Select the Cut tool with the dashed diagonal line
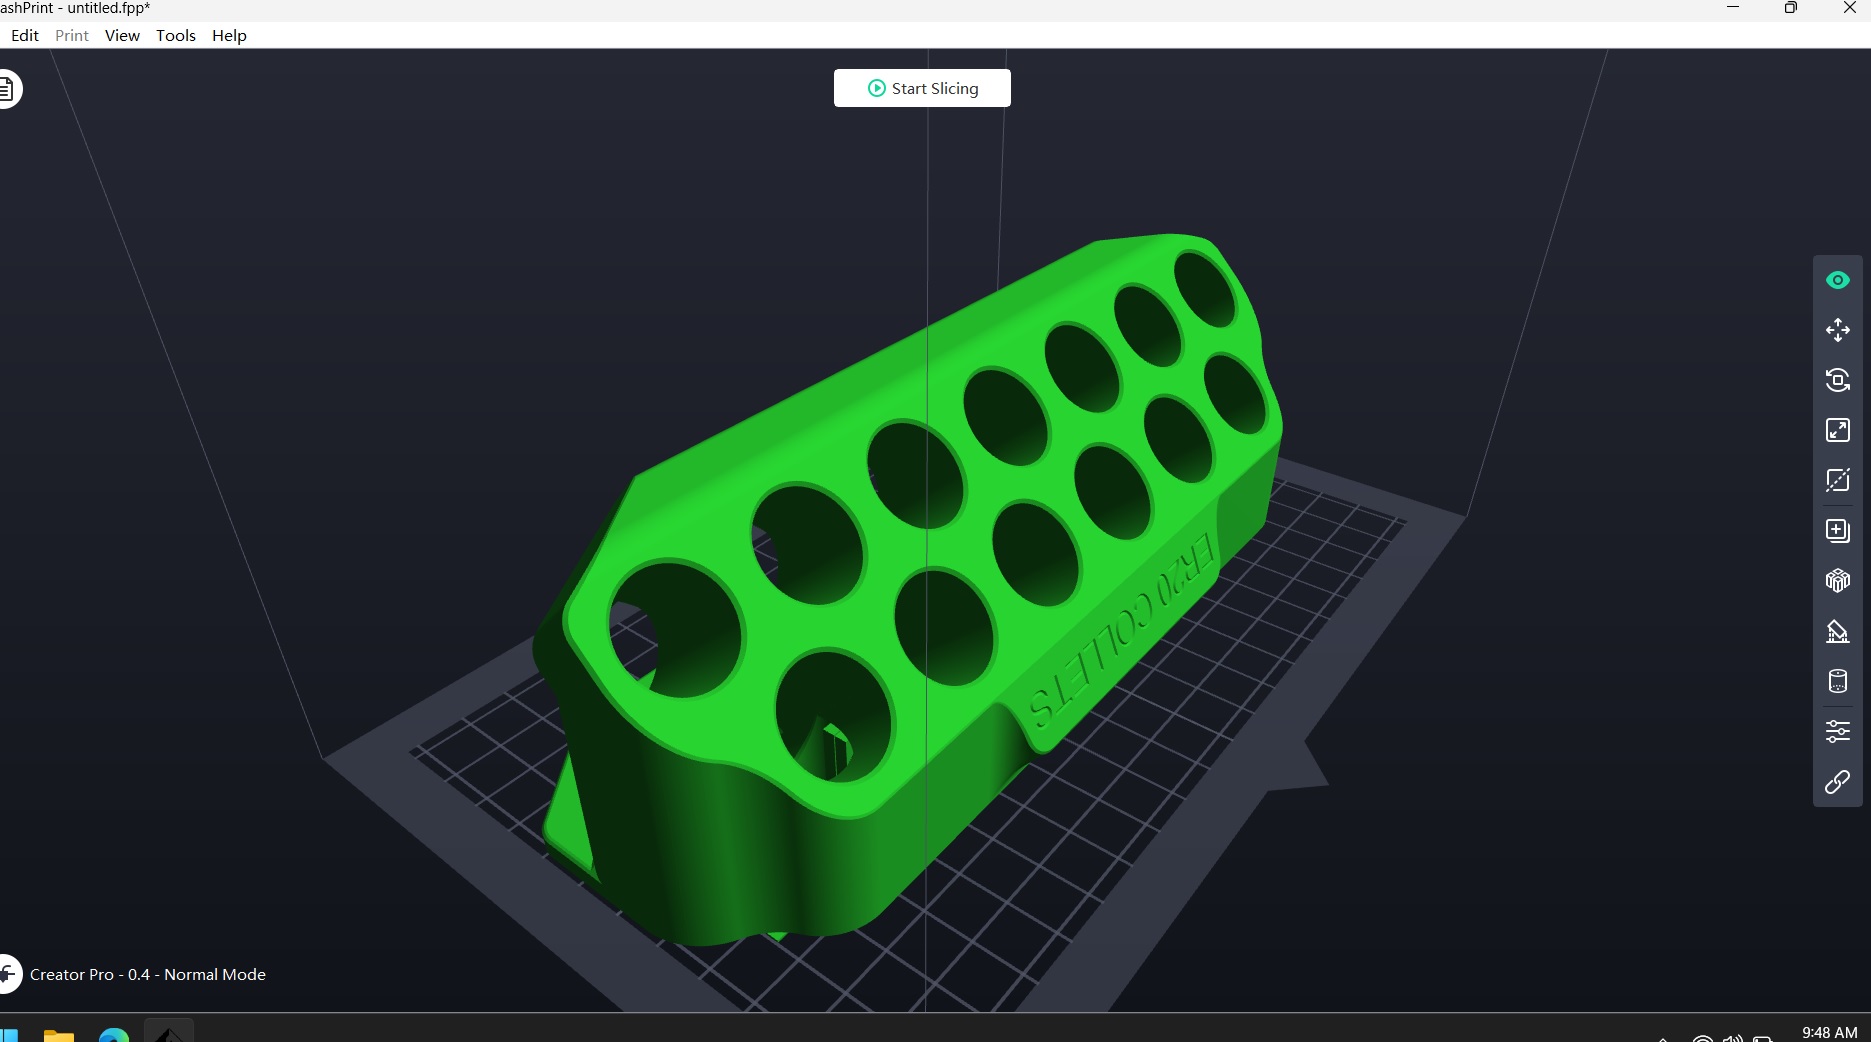The image size is (1871, 1042). coord(1837,480)
